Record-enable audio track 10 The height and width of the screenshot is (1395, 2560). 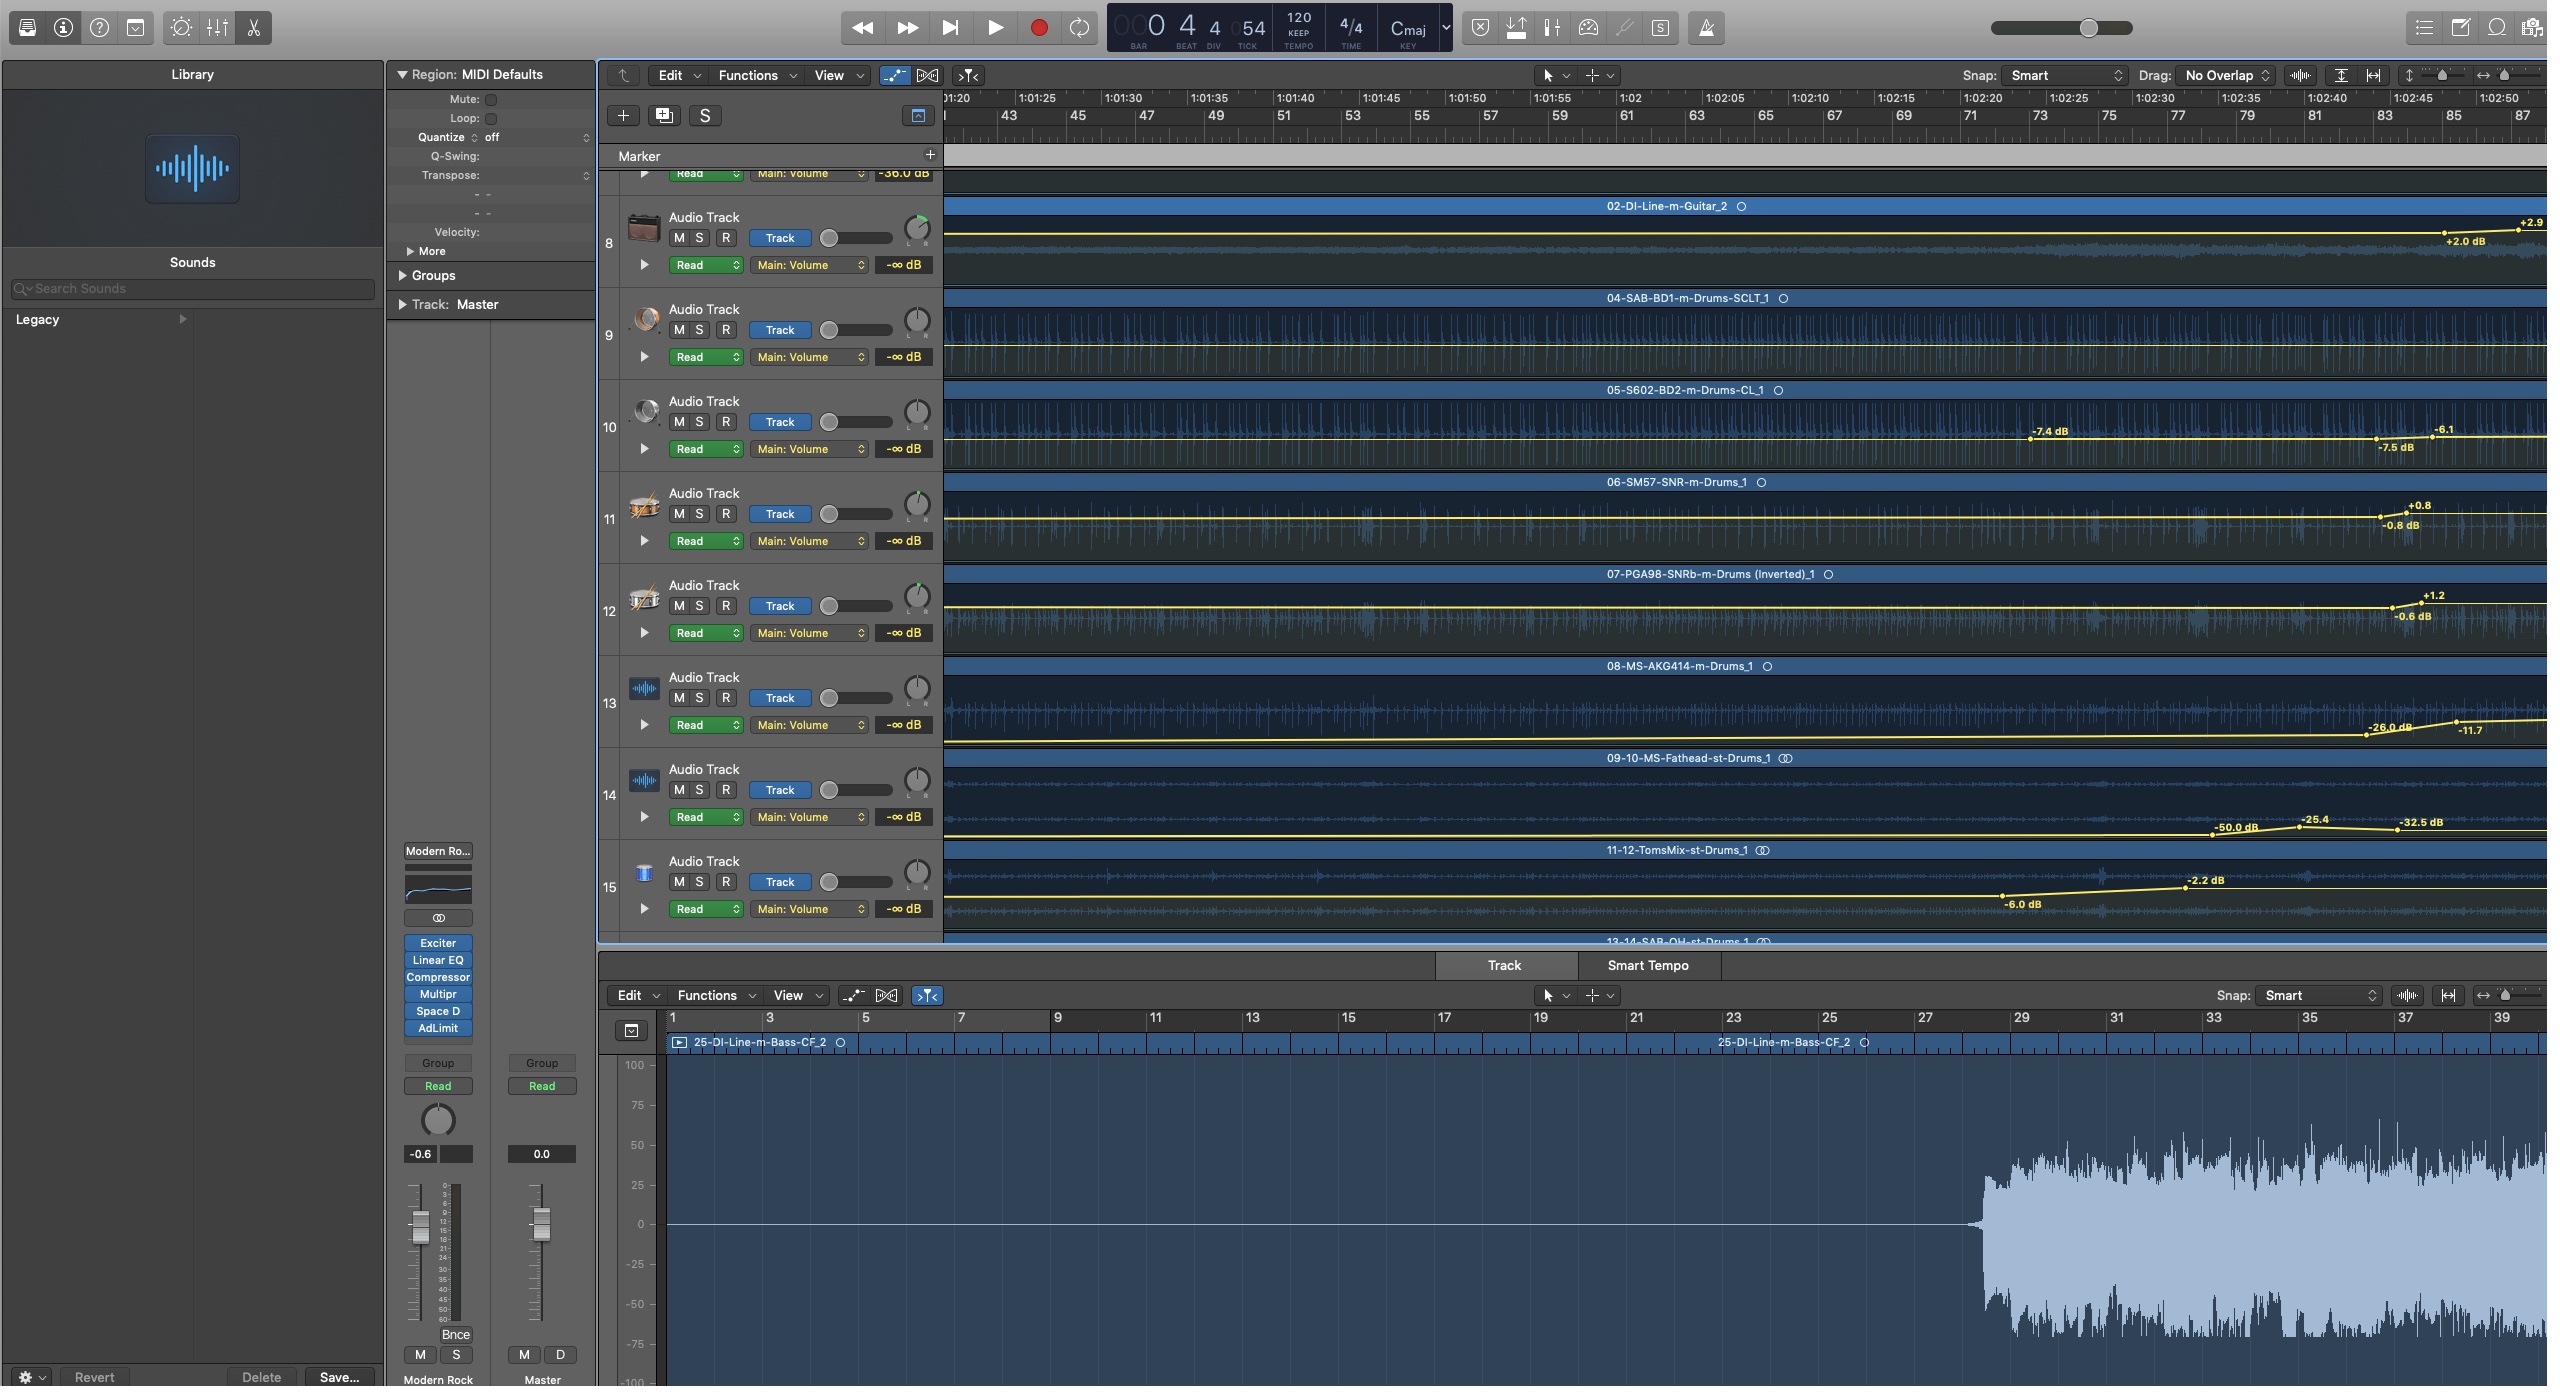(x=726, y=422)
